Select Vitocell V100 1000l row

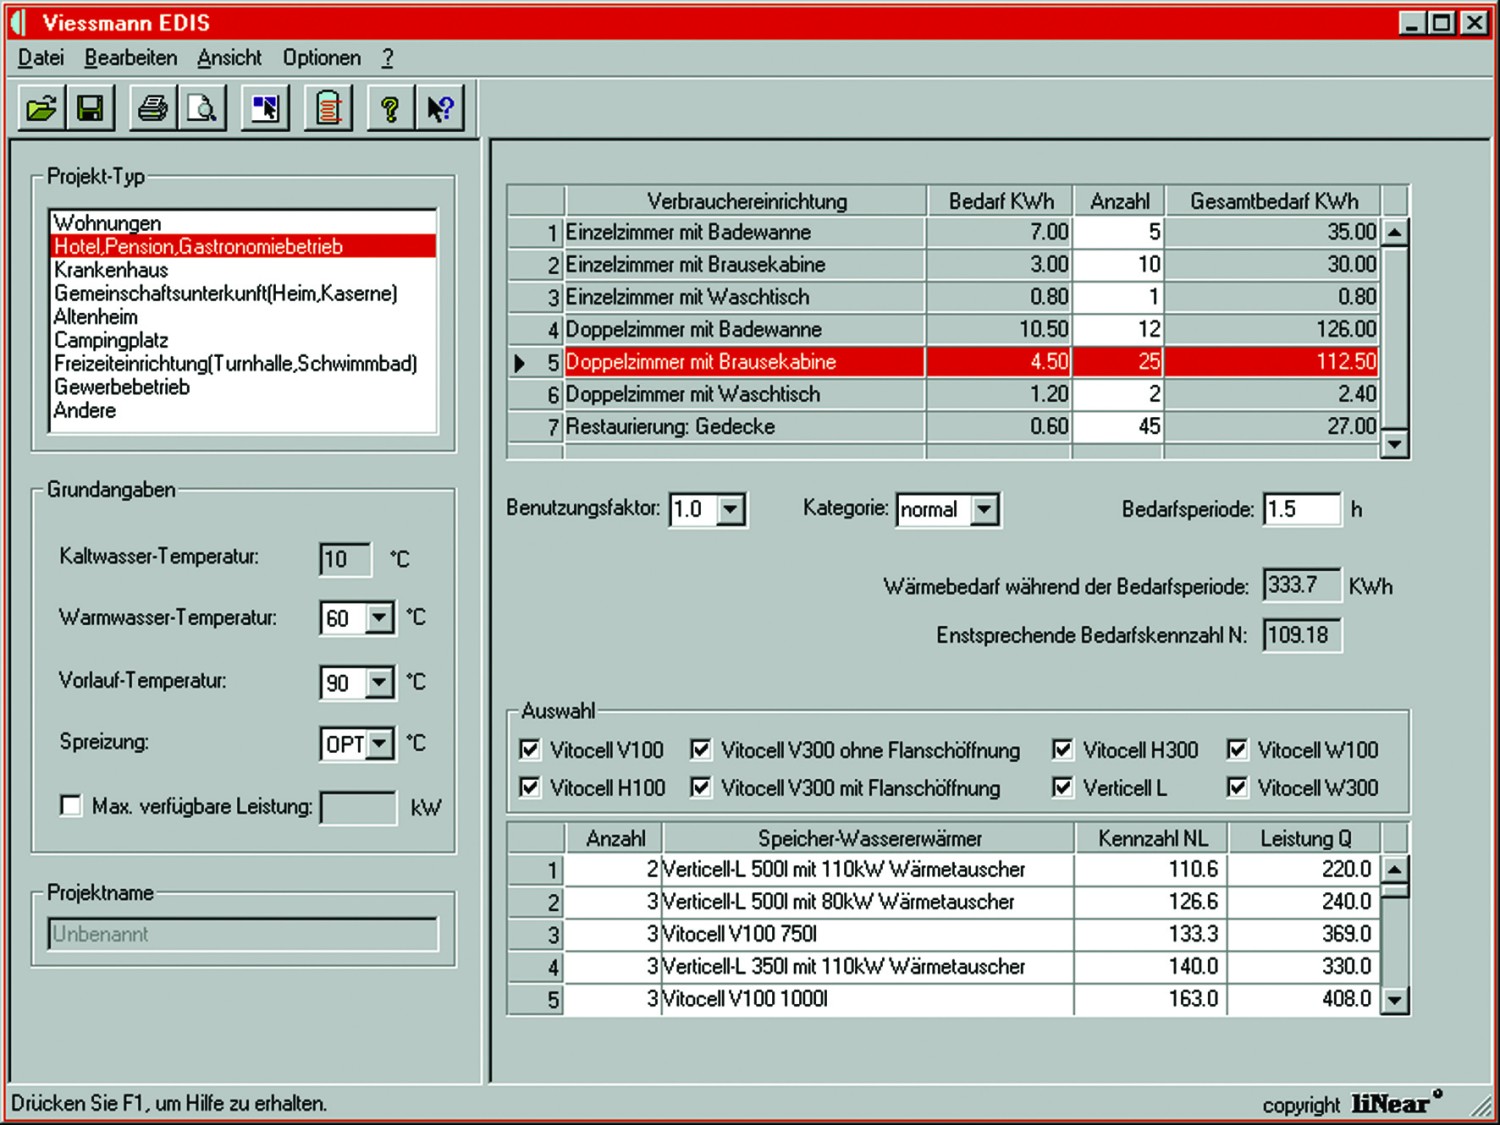coord(943,999)
